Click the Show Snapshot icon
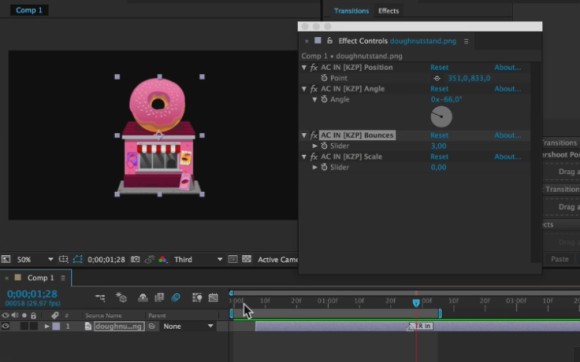Viewport: 580px width, 362px height. 149,259
